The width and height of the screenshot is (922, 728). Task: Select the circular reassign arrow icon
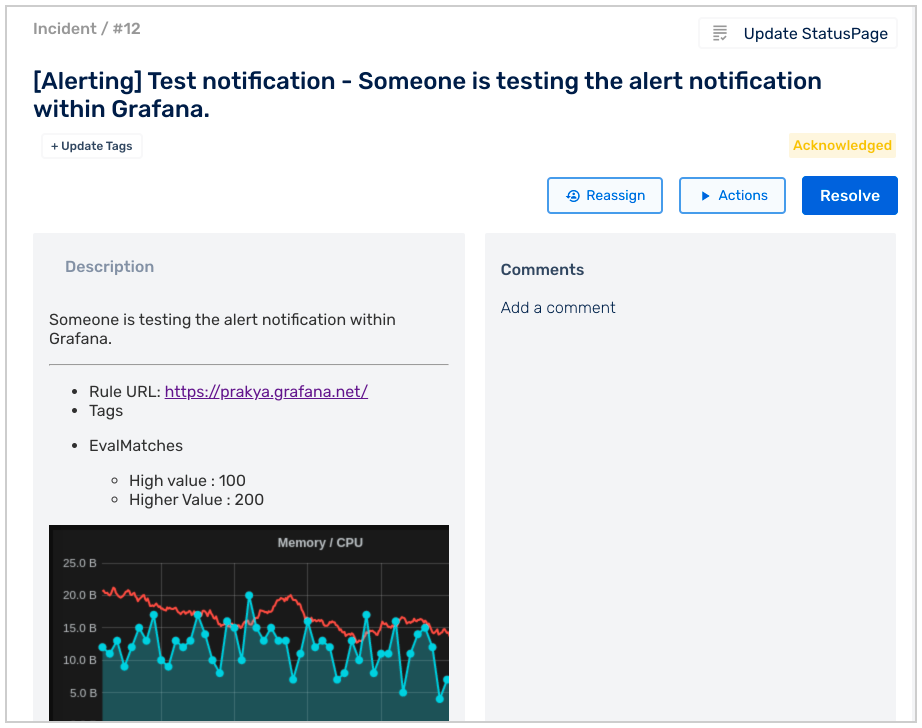pyautogui.click(x=573, y=195)
